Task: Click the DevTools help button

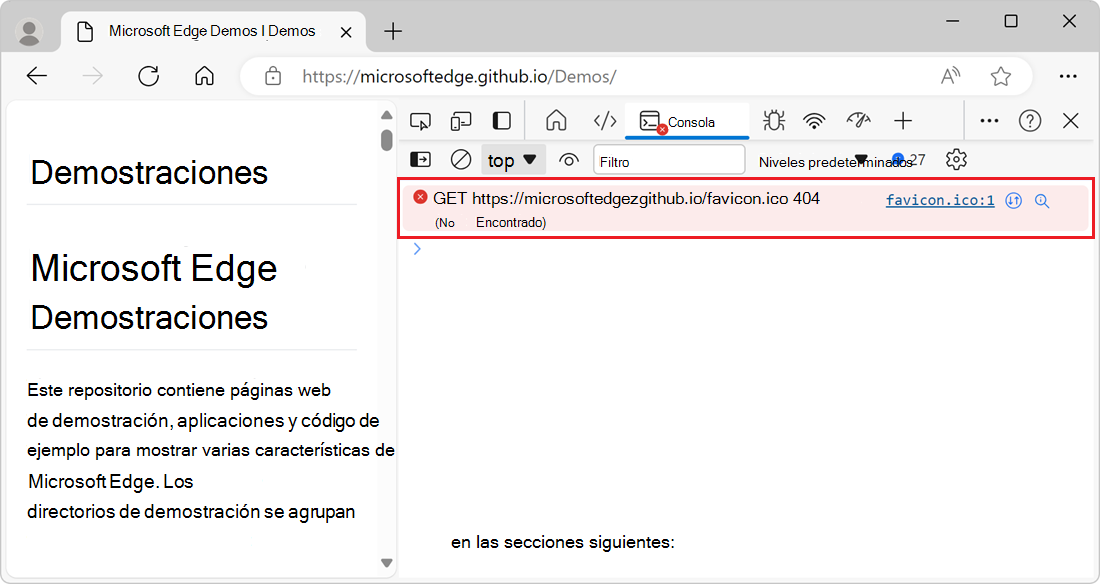Action: [1029, 120]
